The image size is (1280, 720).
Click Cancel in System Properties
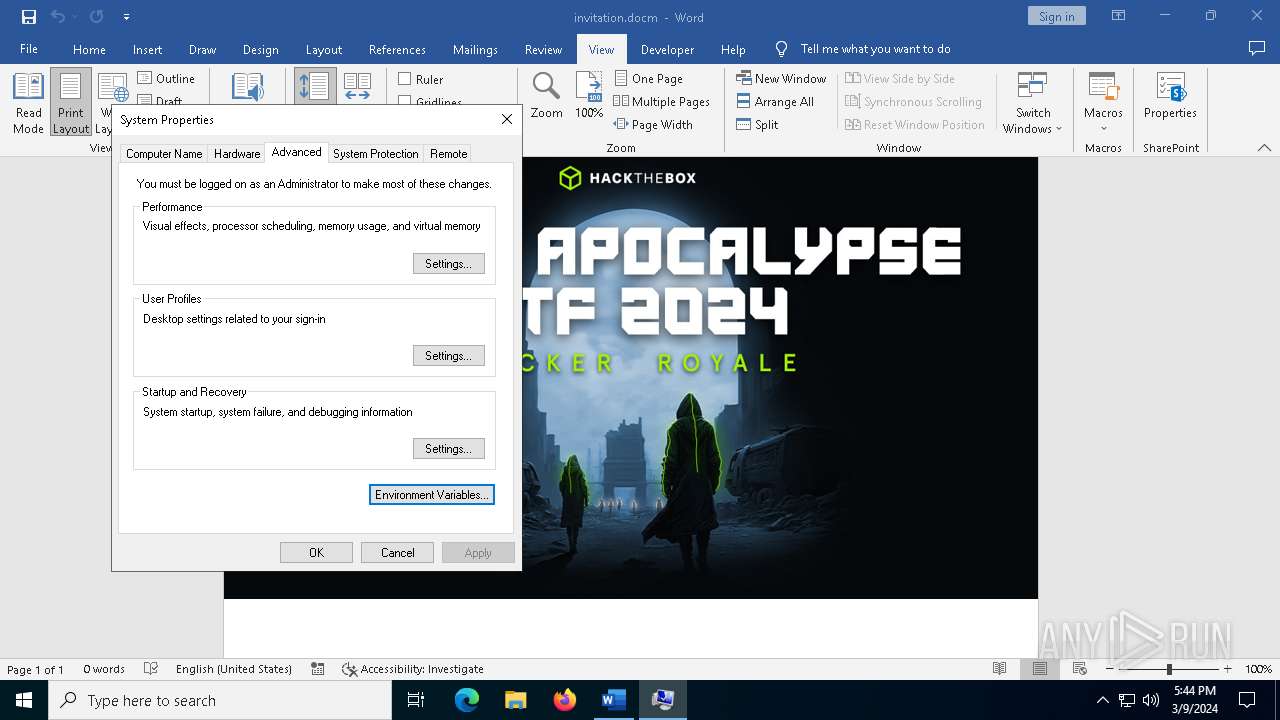click(x=397, y=552)
